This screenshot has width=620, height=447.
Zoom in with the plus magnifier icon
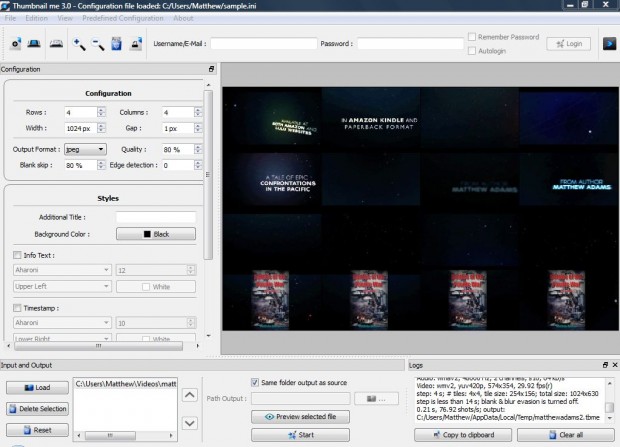pyautogui.click(x=79, y=44)
